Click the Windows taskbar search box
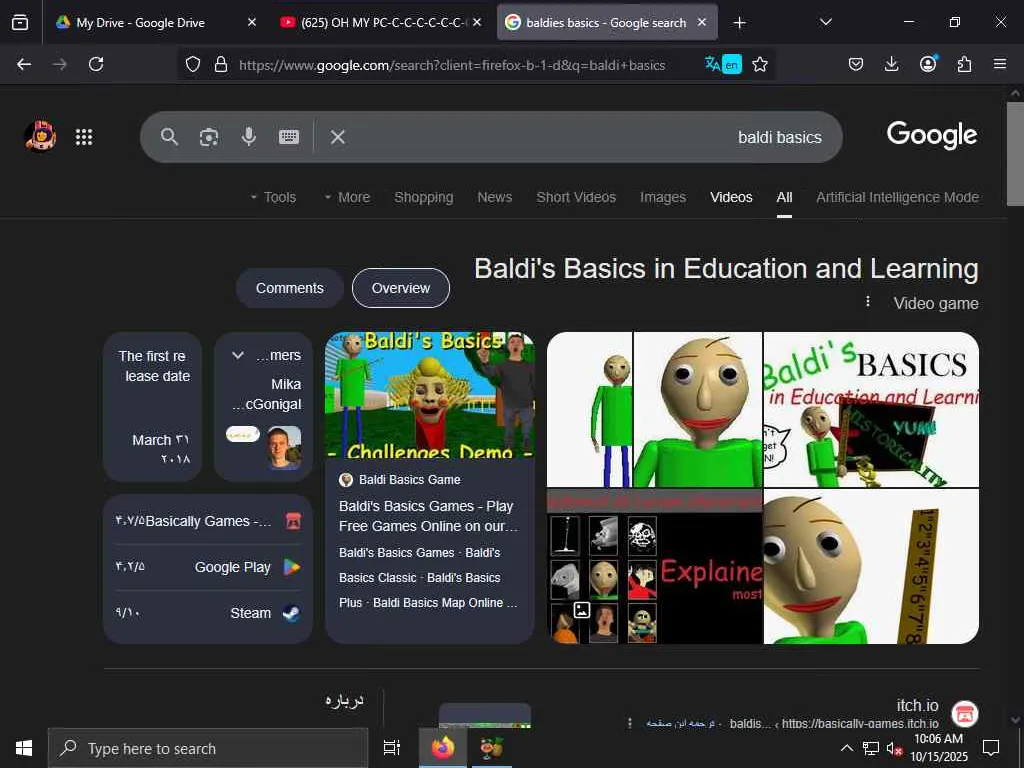 click(208, 748)
